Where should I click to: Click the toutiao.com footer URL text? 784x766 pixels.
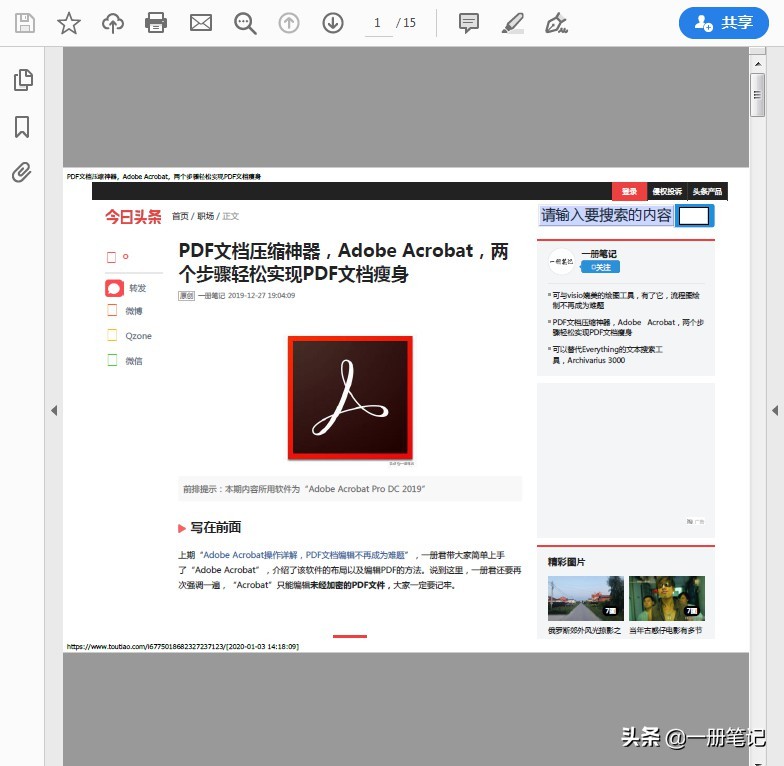[182, 646]
